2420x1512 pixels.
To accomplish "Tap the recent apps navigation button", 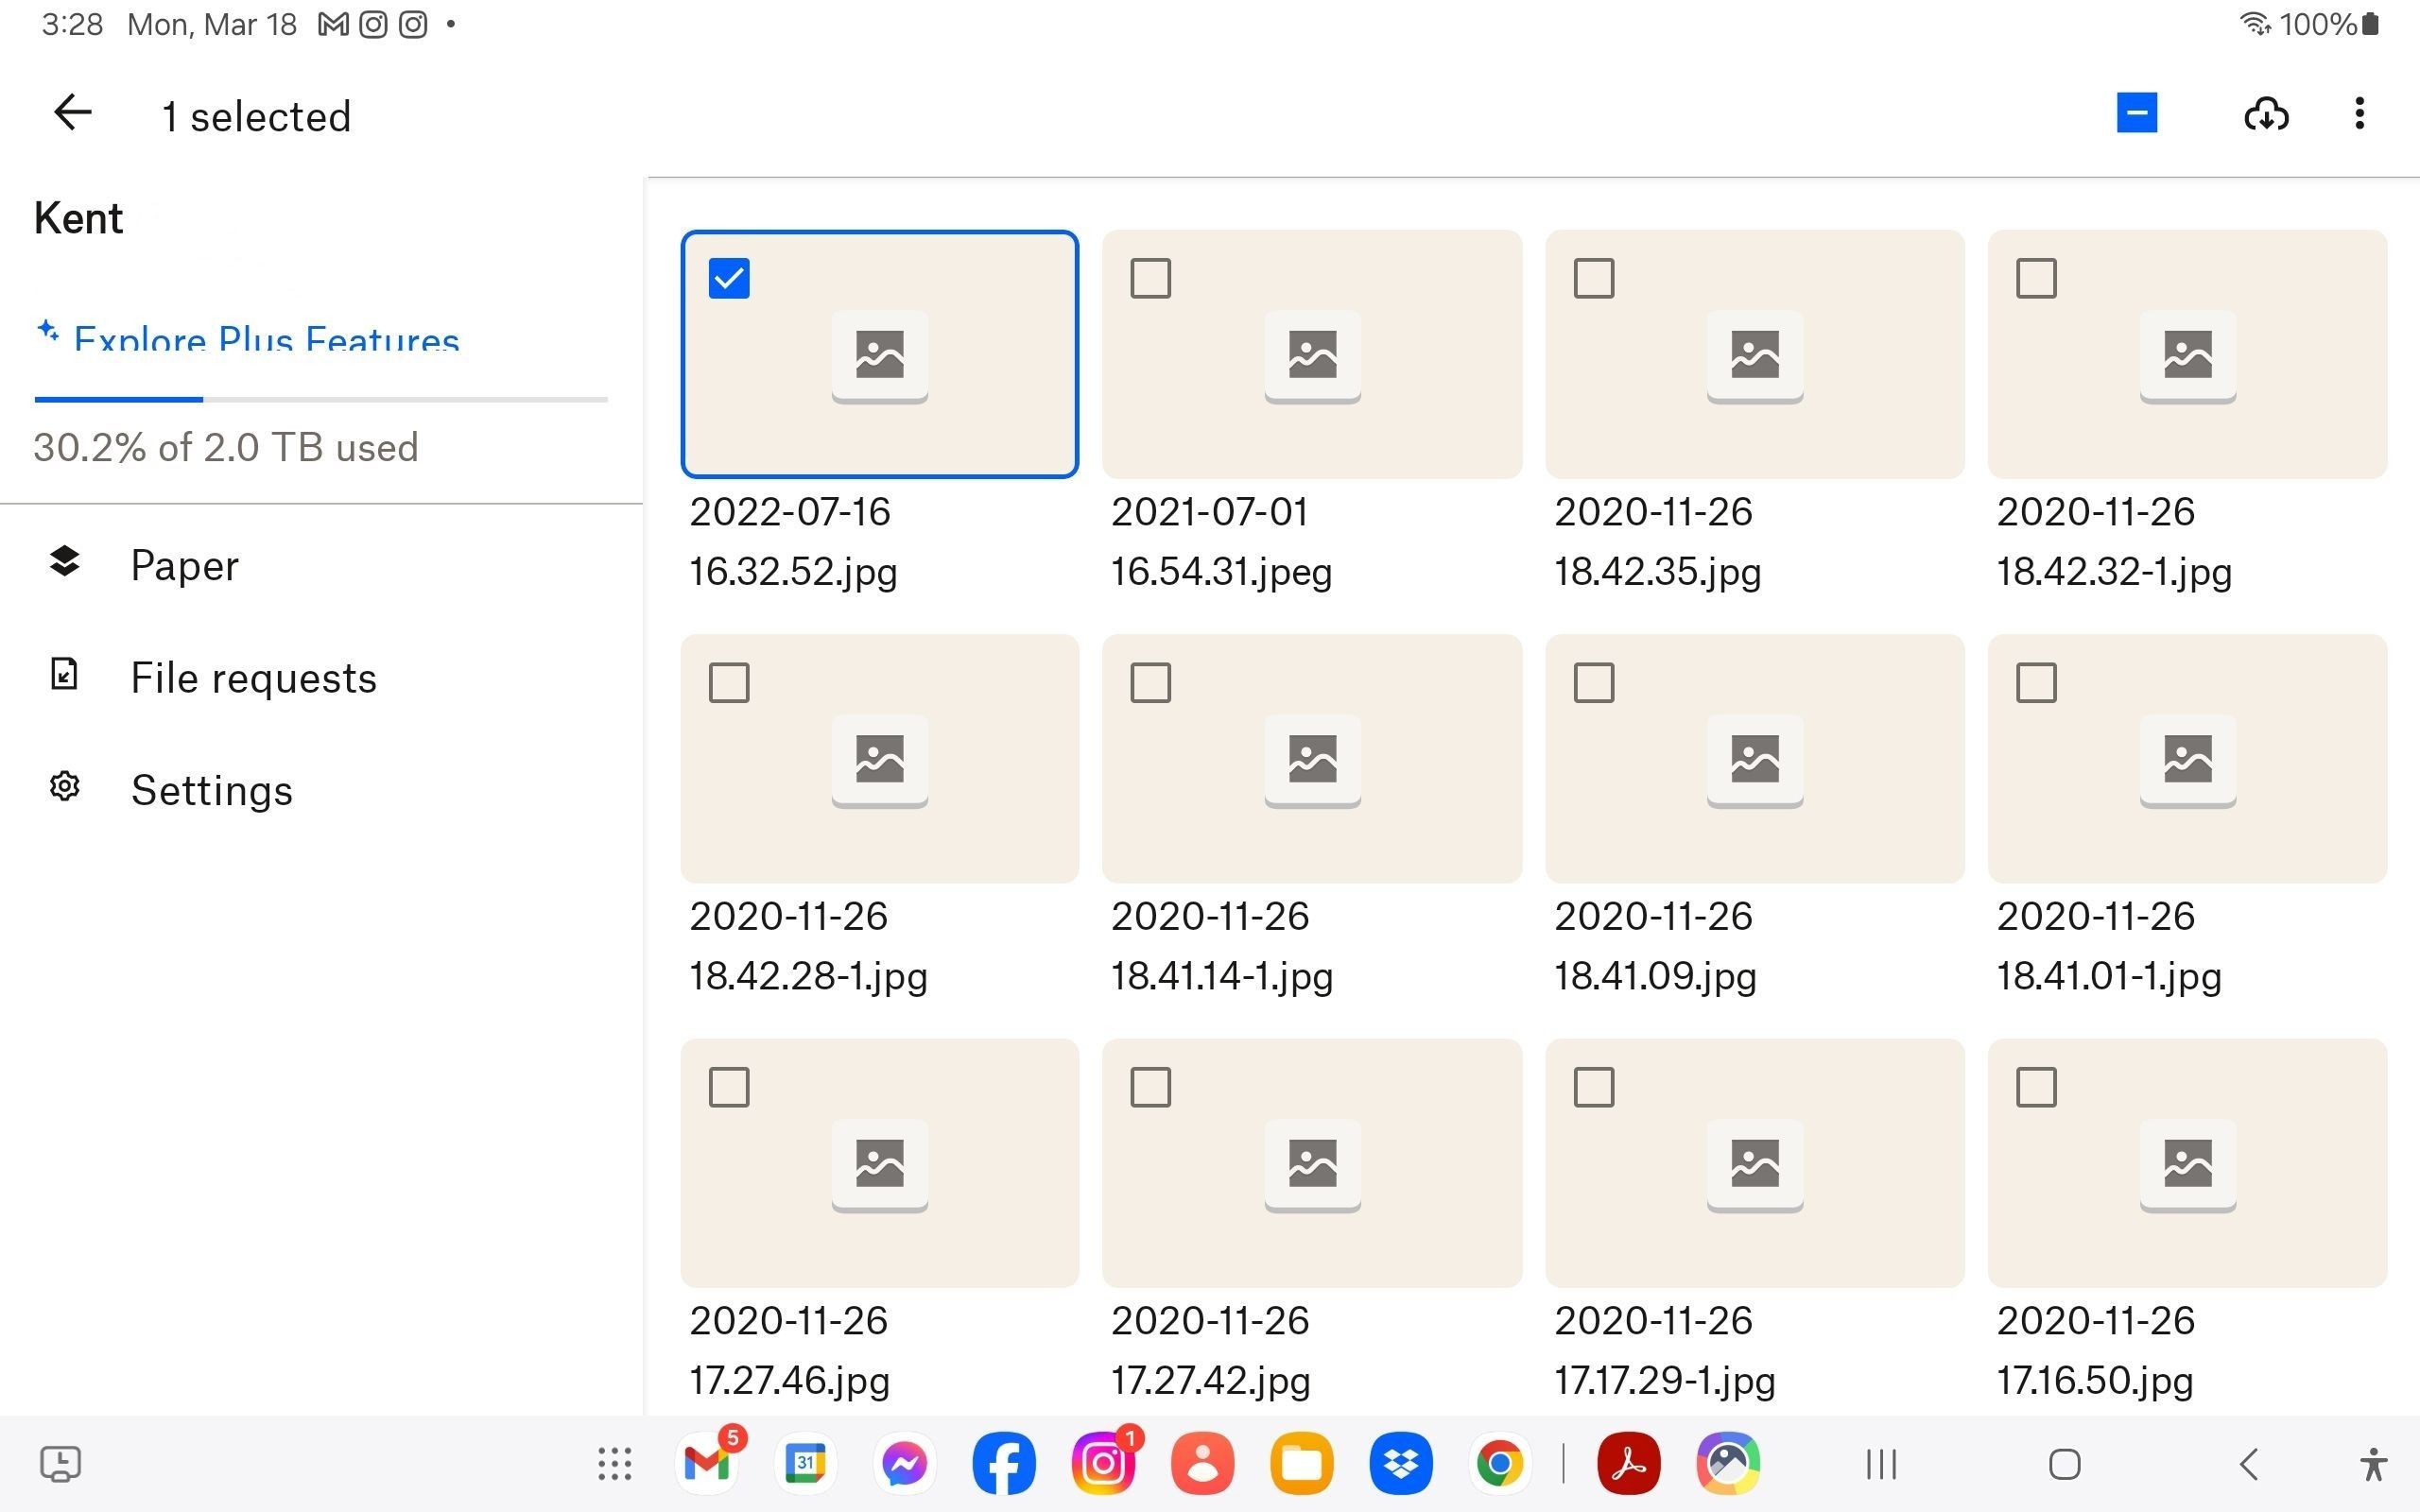I will pyautogui.click(x=1881, y=1464).
